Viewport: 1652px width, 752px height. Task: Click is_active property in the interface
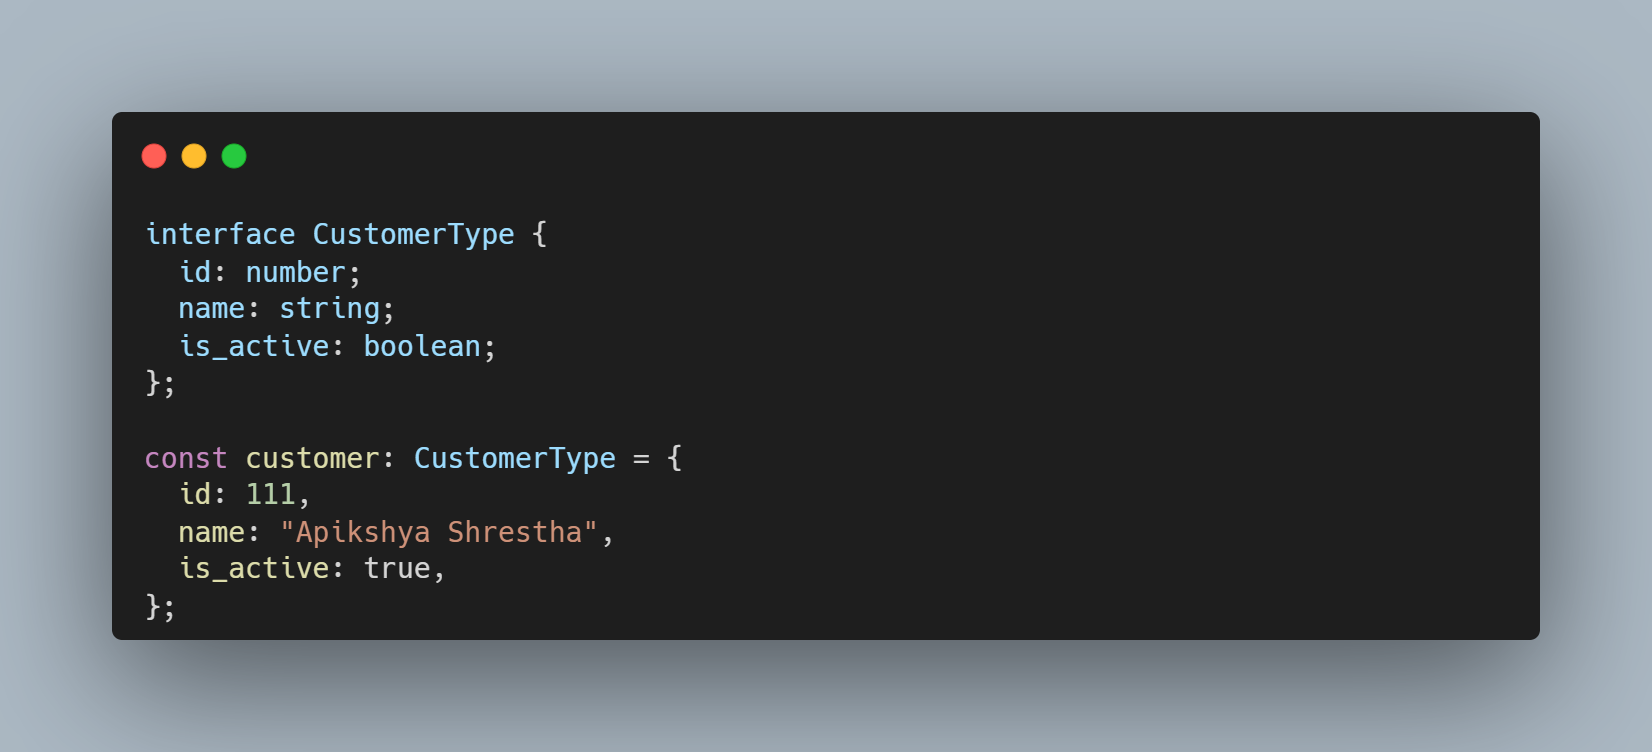[254, 346]
